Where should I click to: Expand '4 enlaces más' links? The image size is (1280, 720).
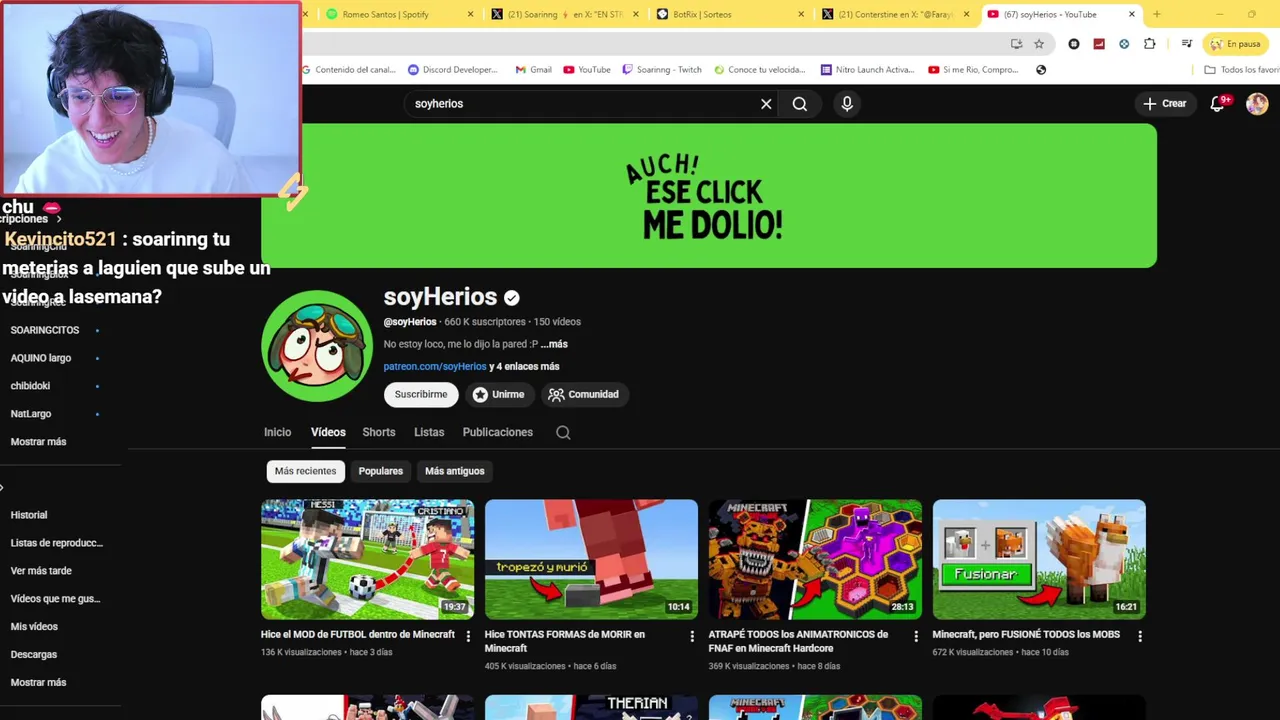click(524, 366)
